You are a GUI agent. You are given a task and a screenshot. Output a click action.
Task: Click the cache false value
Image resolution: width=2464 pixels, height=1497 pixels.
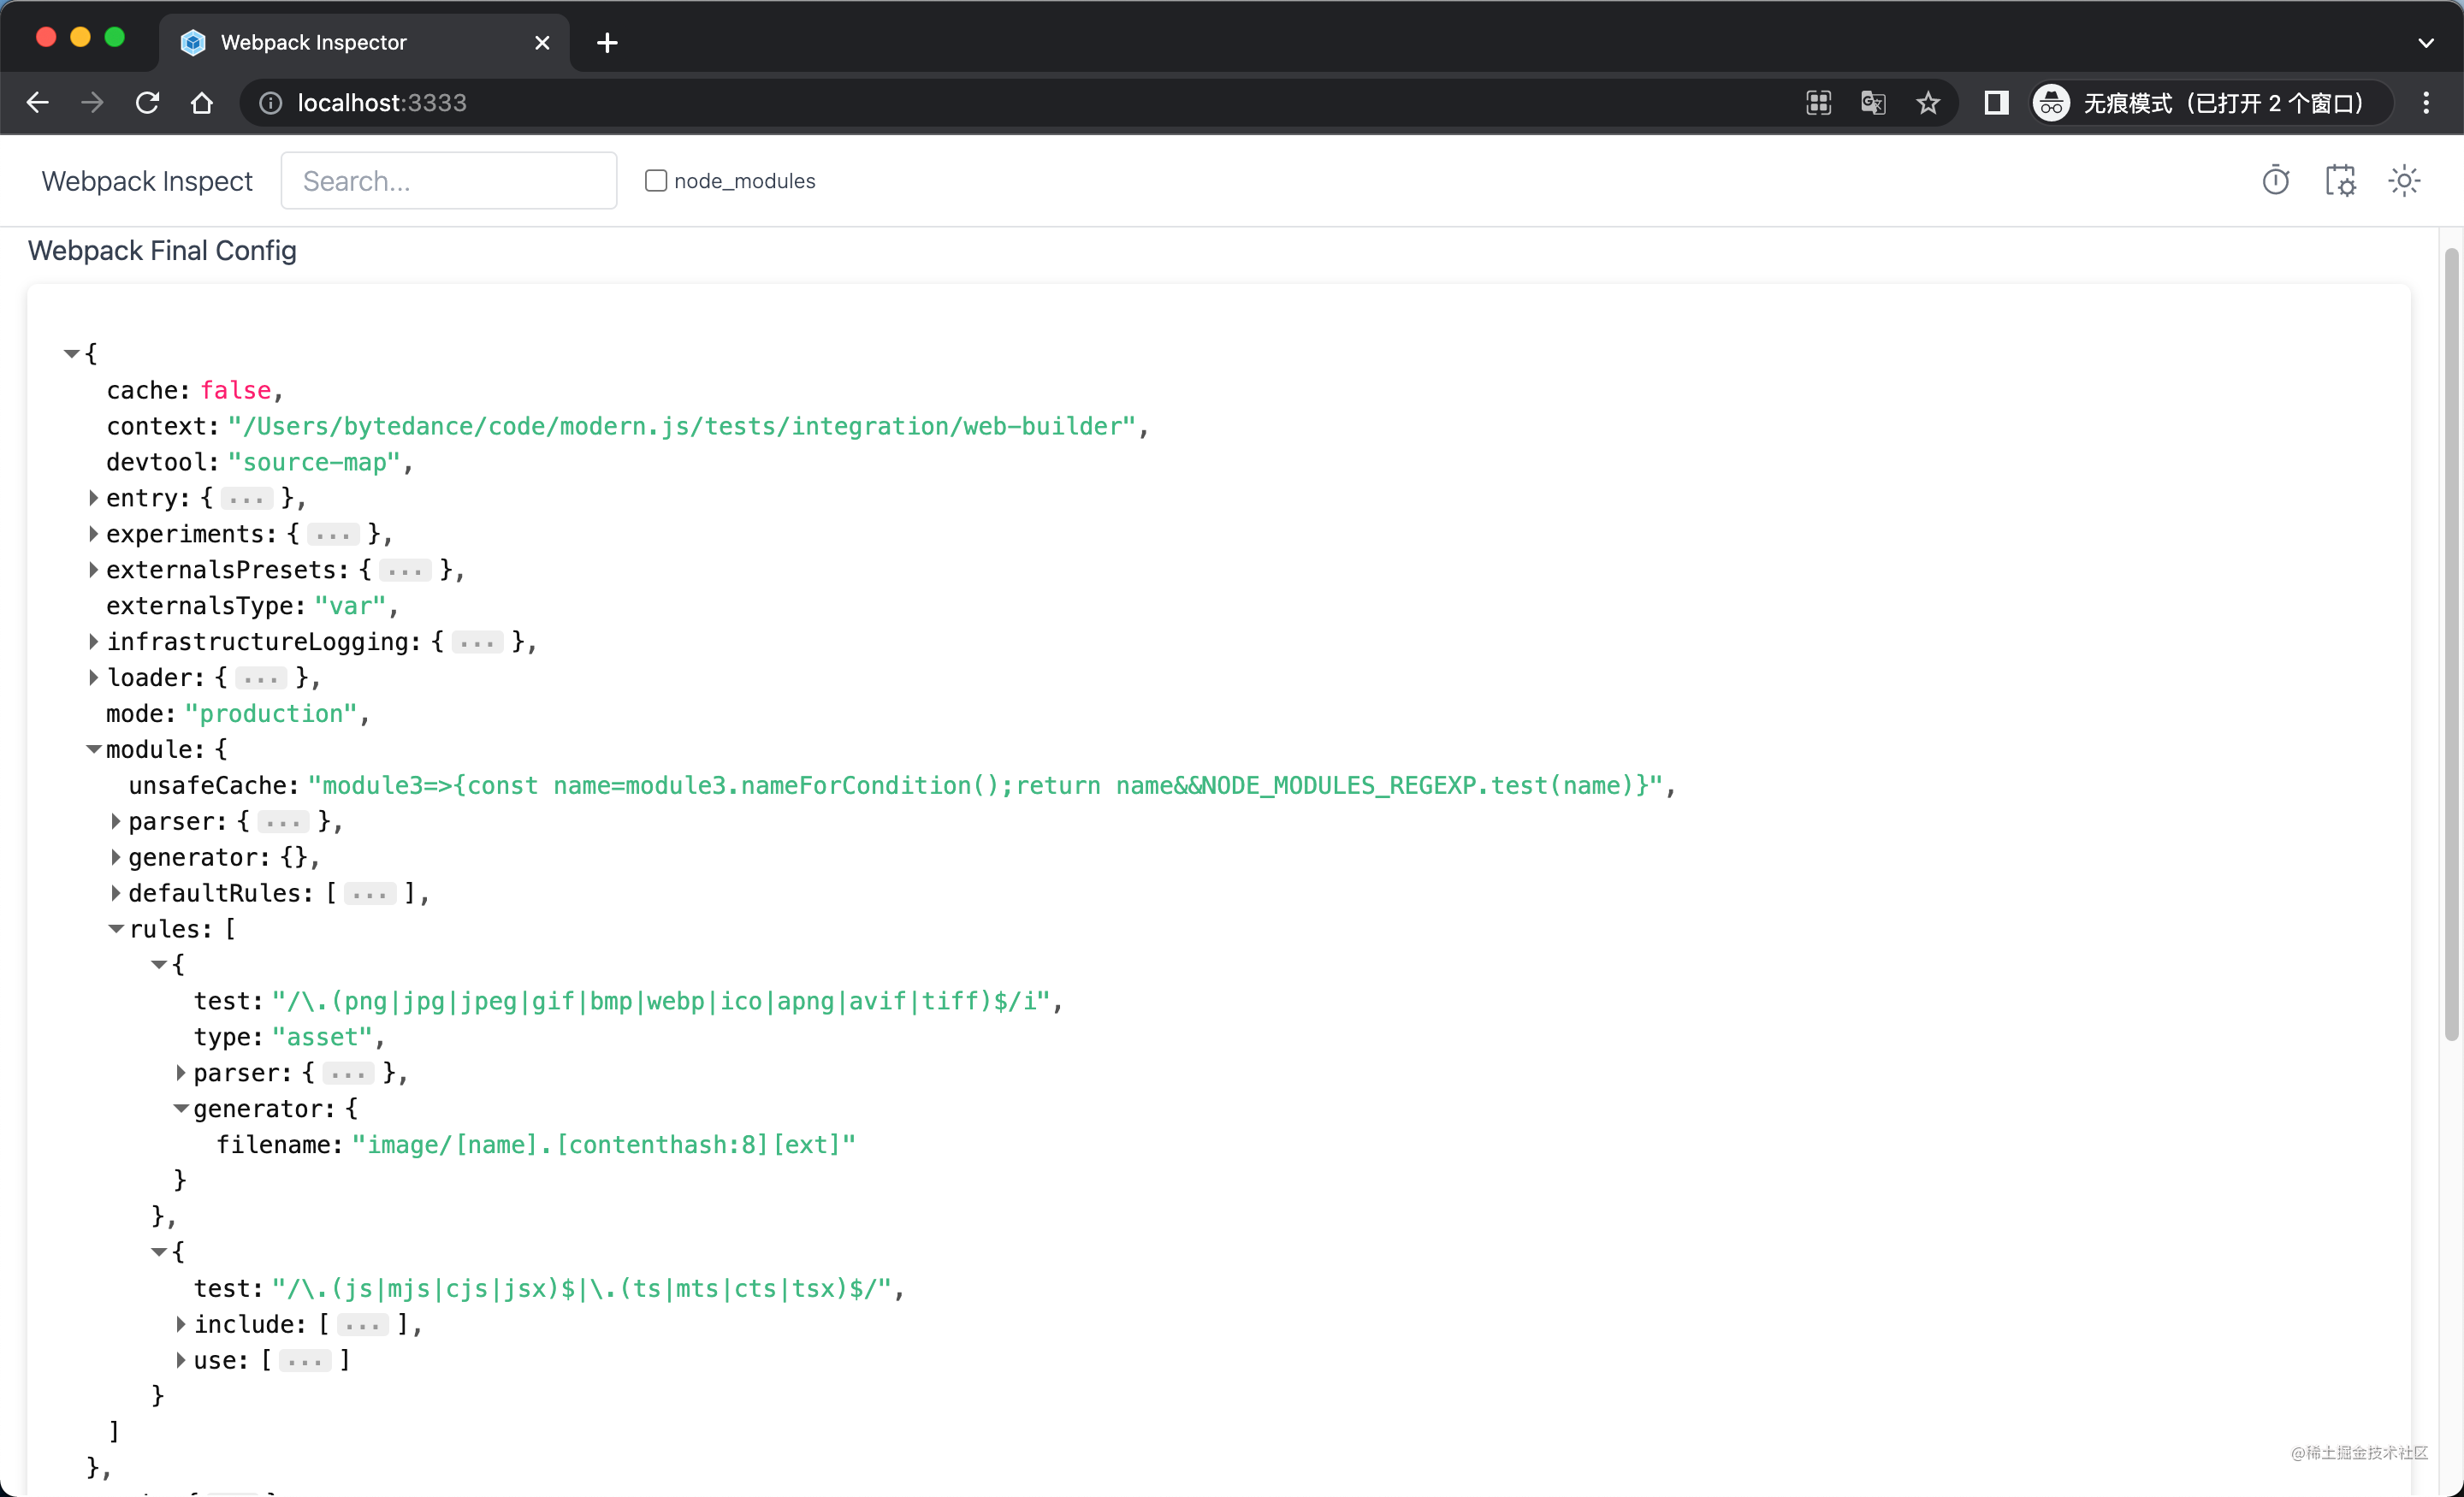pyautogui.click(x=236, y=390)
